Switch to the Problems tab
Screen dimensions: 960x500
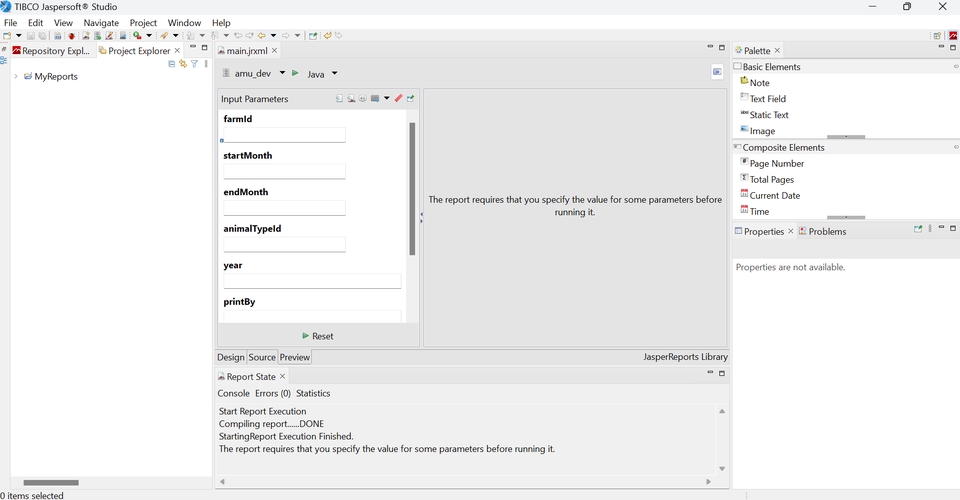[x=822, y=231]
